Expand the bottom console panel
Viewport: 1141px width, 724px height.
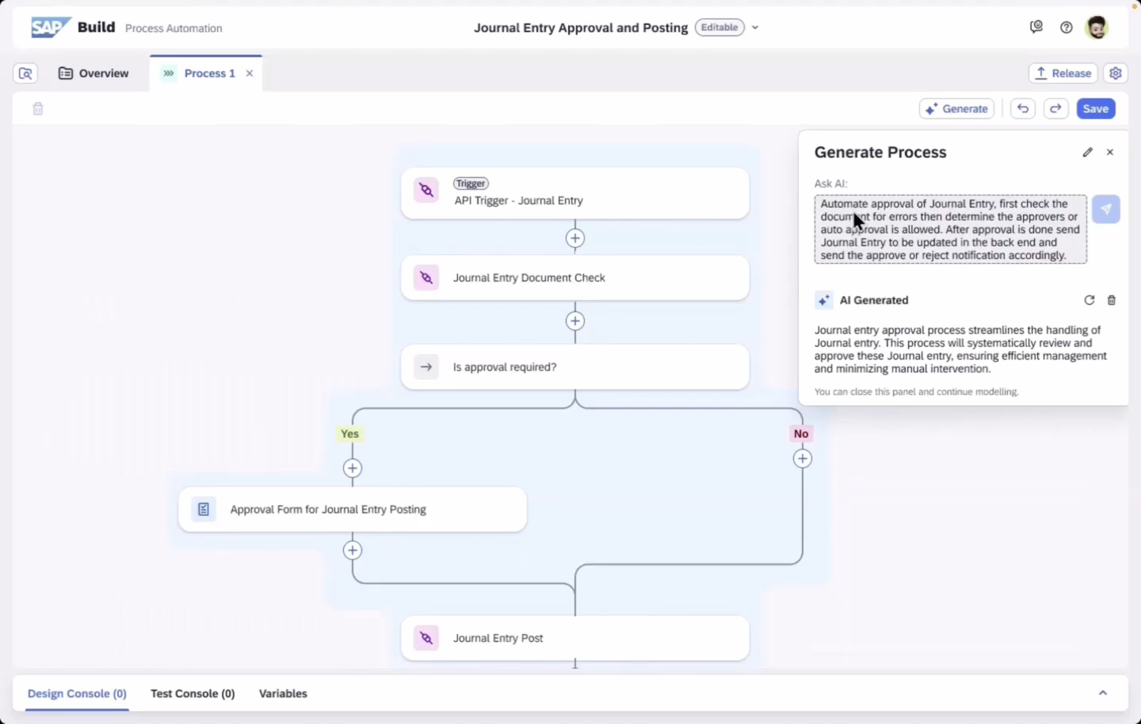[1102, 693]
